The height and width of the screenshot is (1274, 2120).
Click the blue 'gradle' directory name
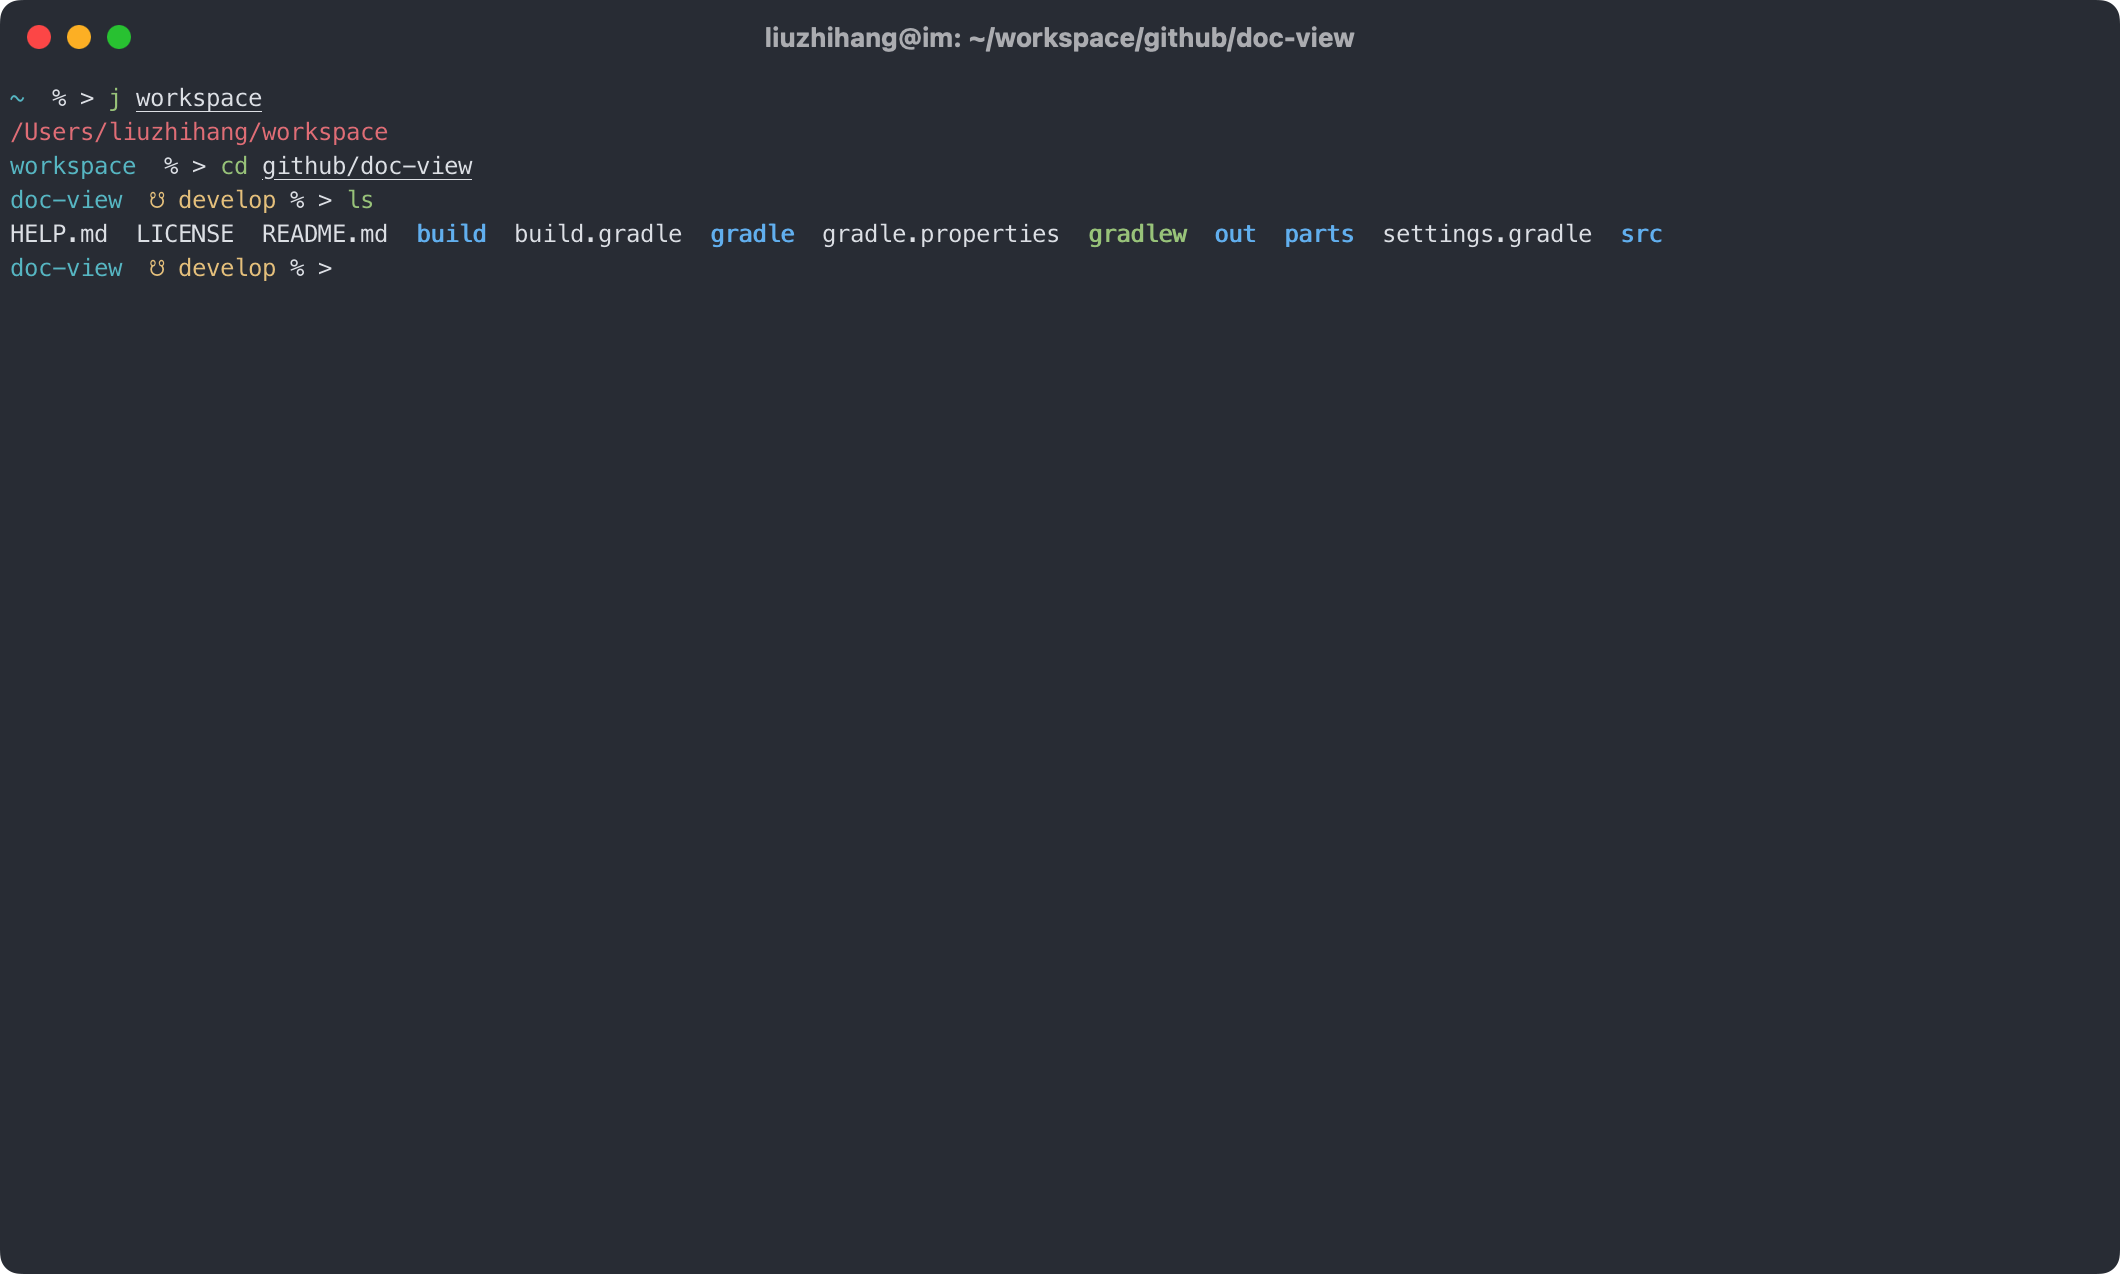pos(752,234)
